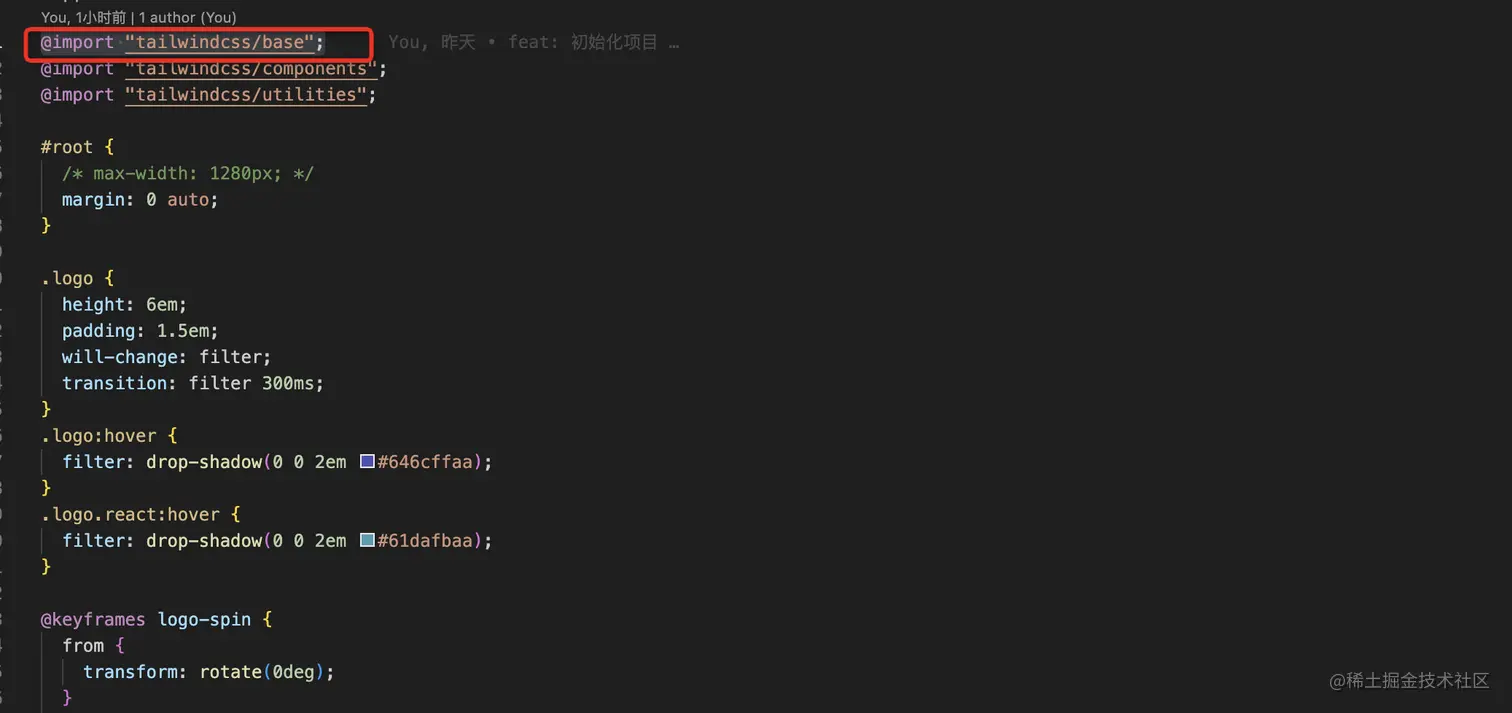Click the .logo selector line
The image size is (1512, 713).
(x=66, y=278)
